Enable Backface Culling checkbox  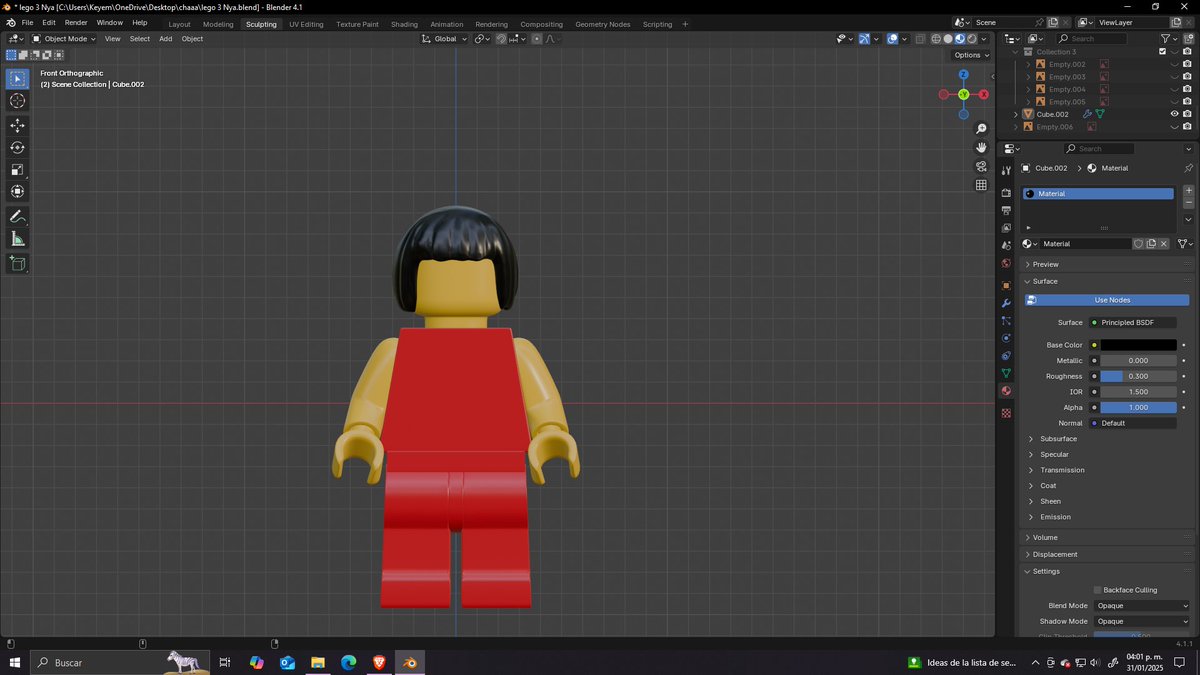(x=1097, y=590)
